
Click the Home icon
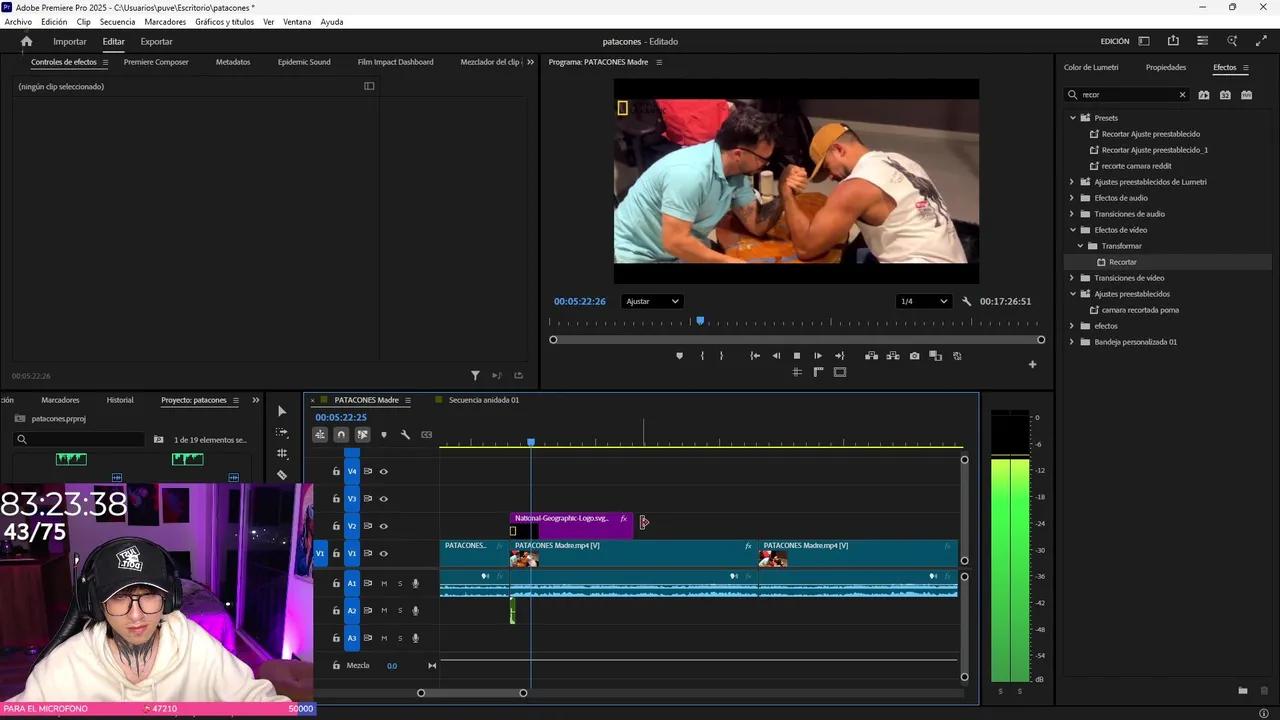click(x=27, y=41)
